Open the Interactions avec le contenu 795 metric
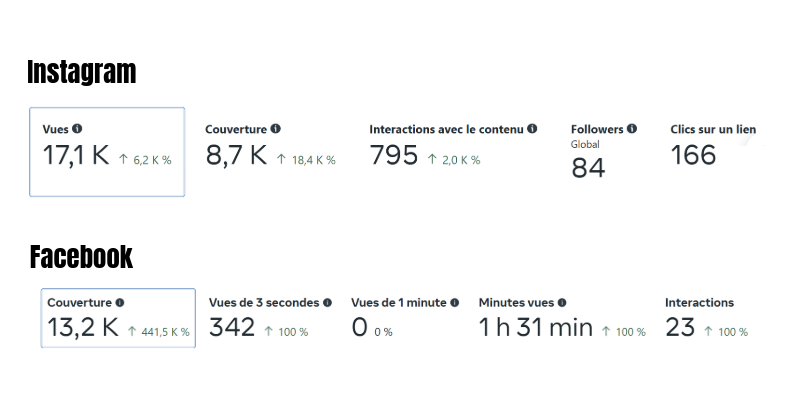Screen dimensions: 800x400 (x=453, y=145)
